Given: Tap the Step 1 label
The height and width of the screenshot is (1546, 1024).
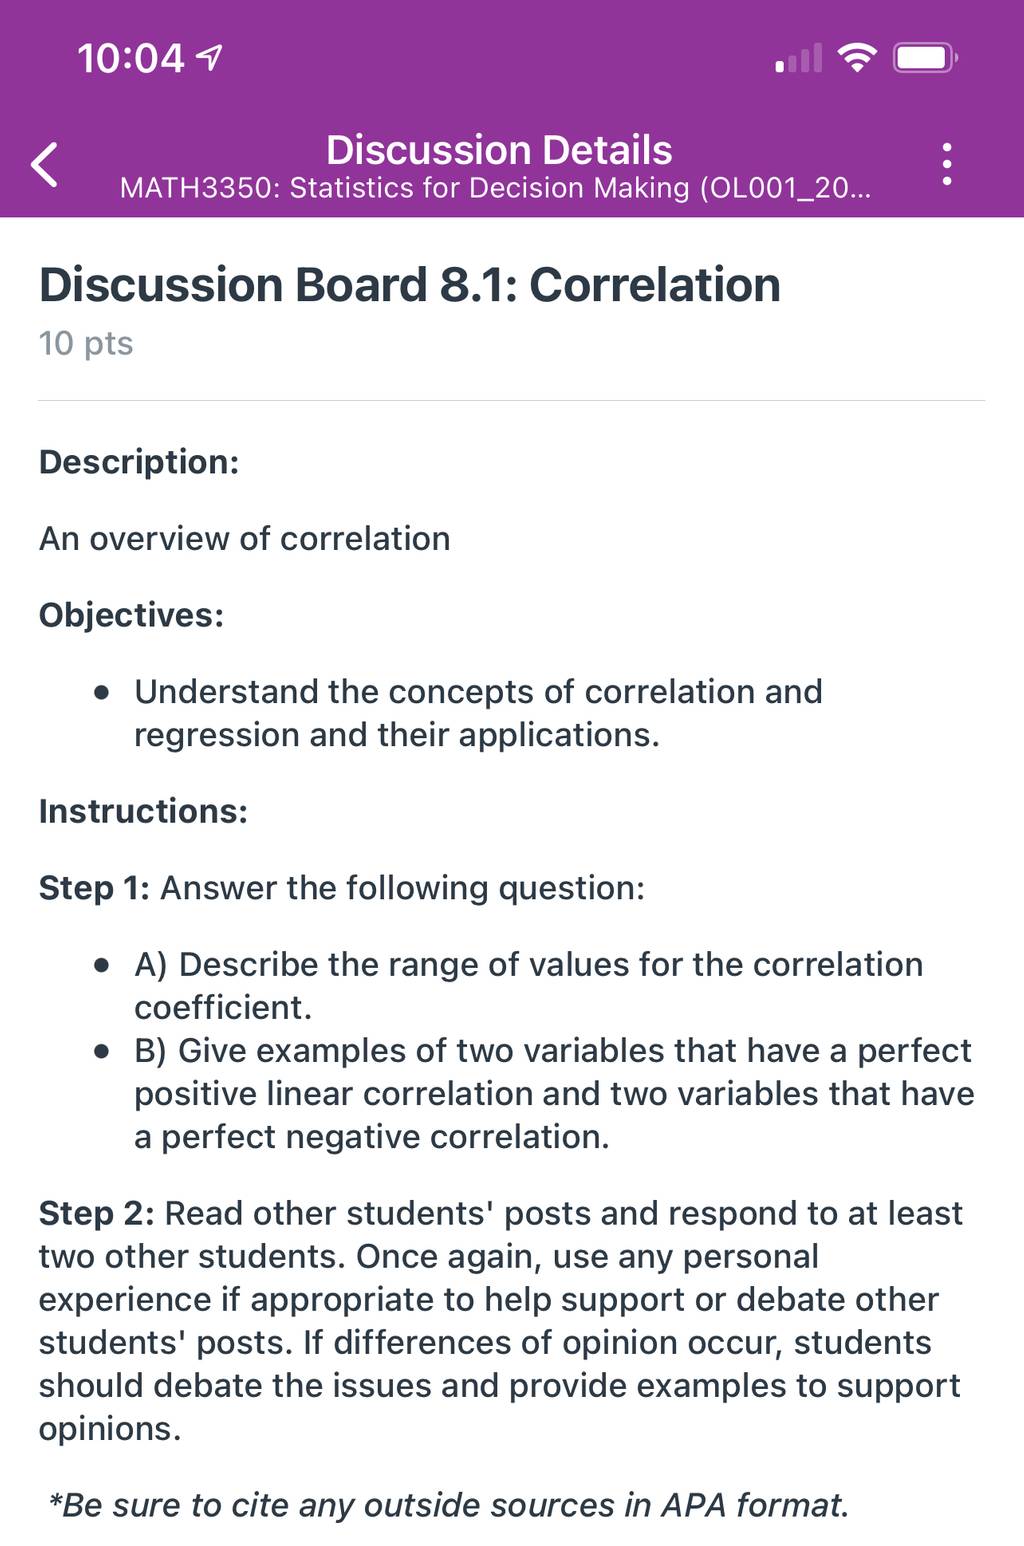Looking at the screenshot, I should coord(94,888).
